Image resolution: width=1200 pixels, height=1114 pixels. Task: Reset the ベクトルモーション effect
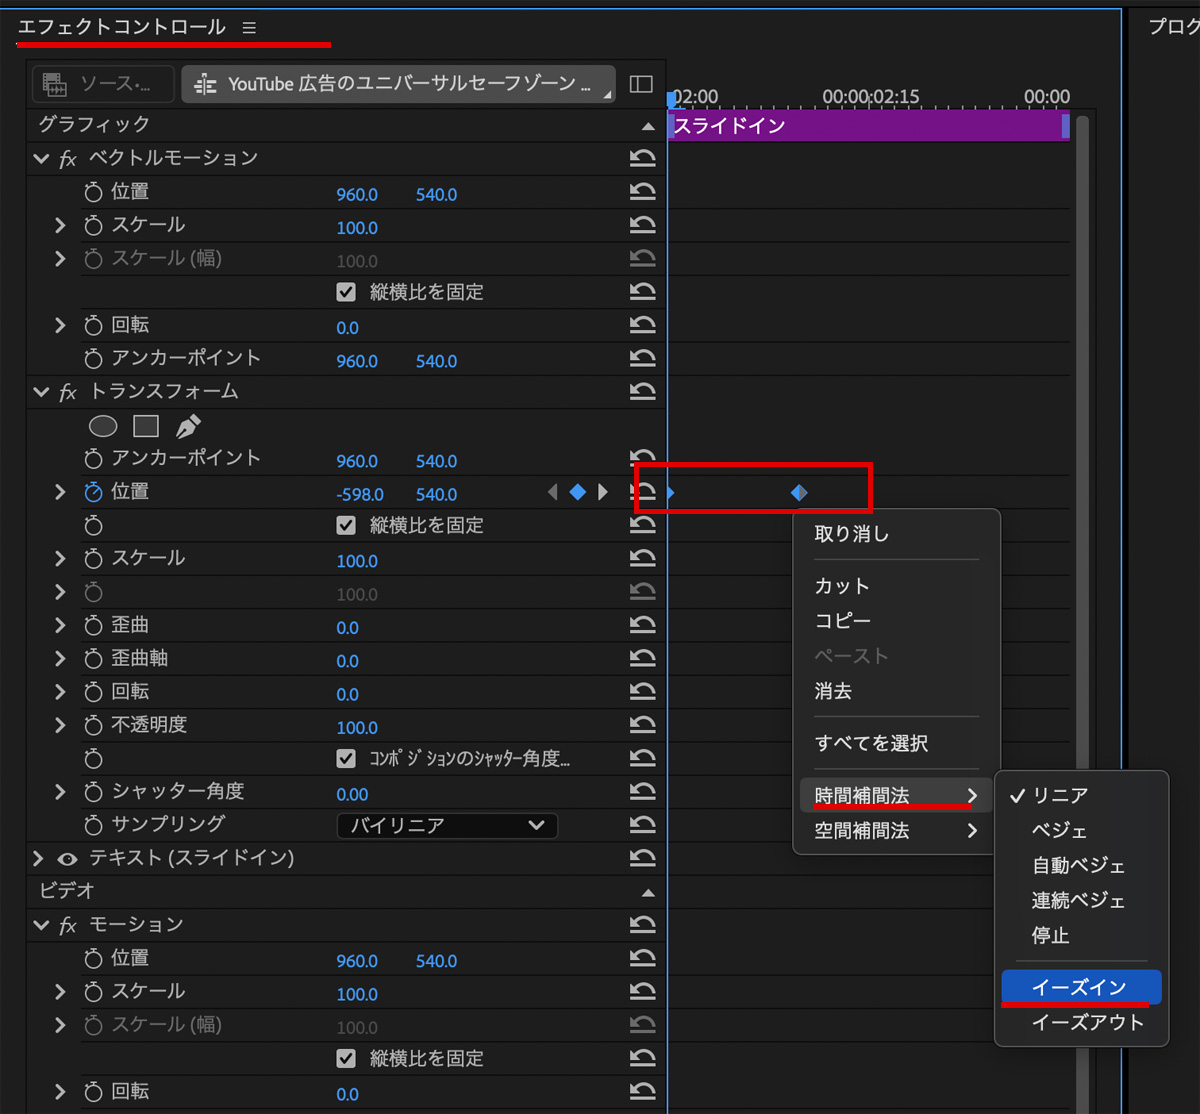[642, 158]
